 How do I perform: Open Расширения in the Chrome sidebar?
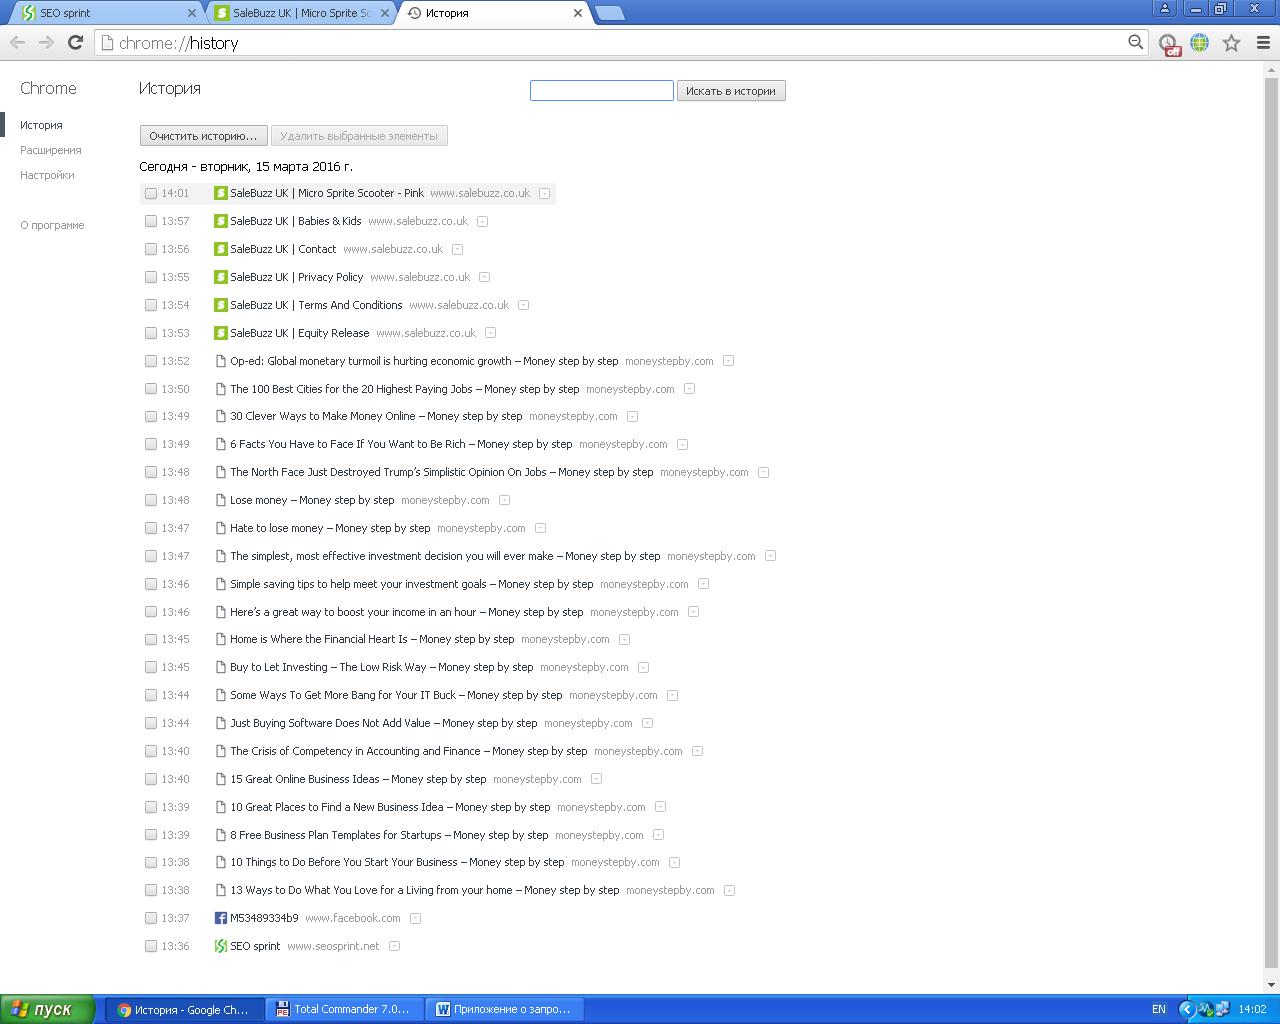point(51,150)
